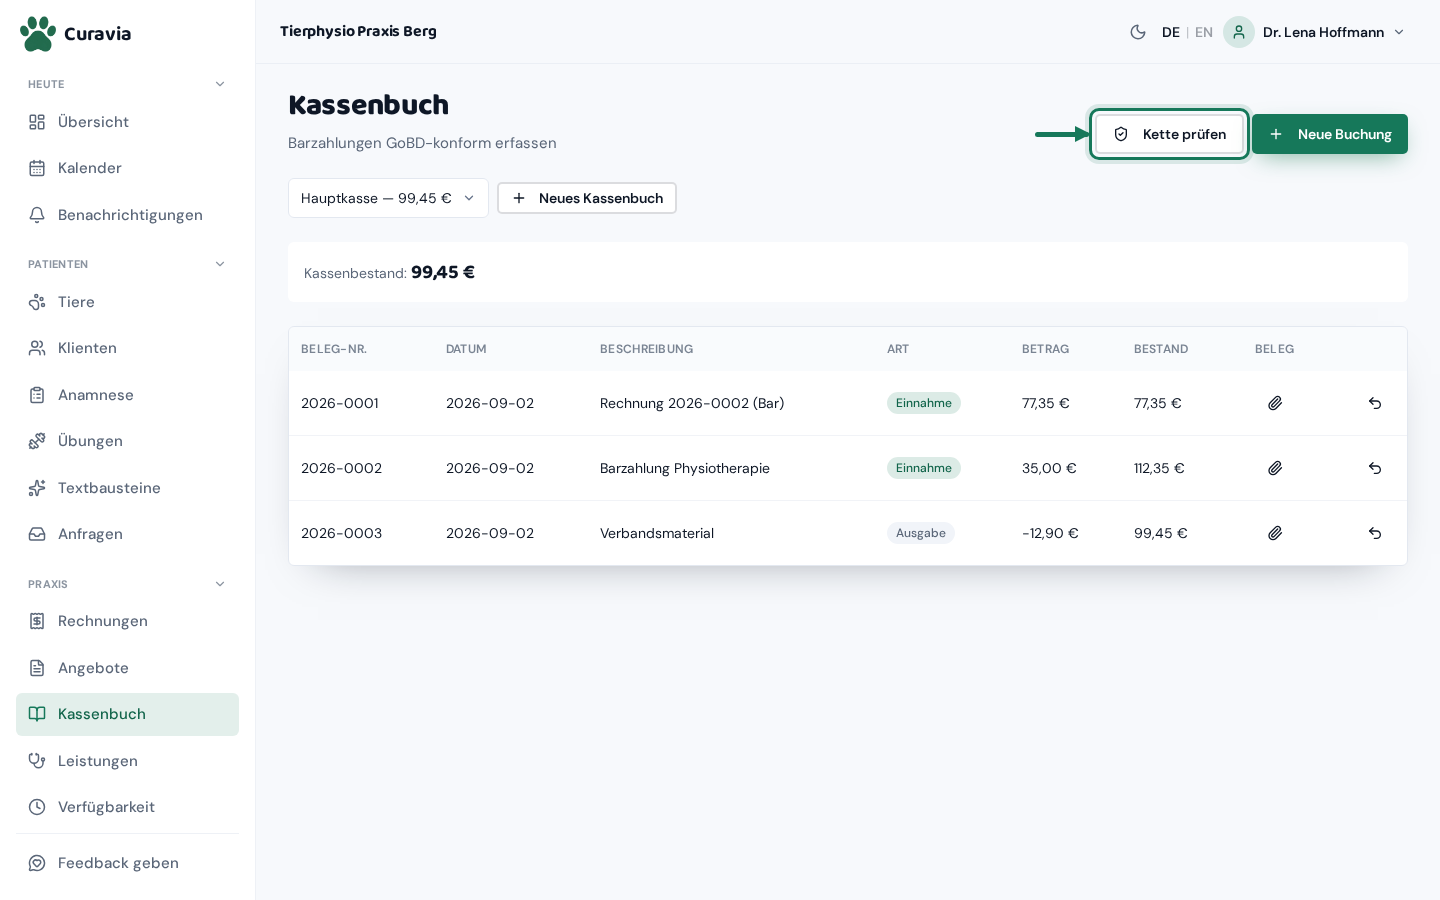Reverse booking 2026-0002 with undo icon
This screenshot has height=900, width=1440.
1375,468
